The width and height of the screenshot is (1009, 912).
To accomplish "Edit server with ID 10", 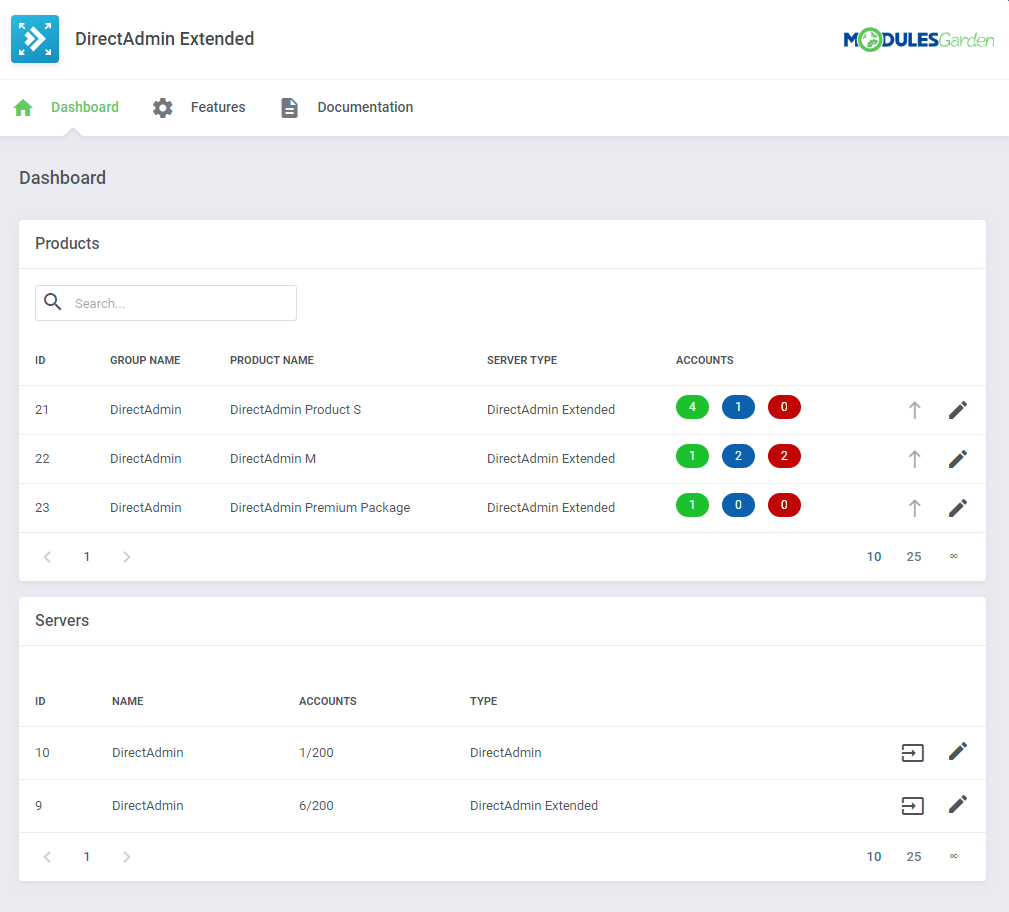I will pyautogui.click(x=958, y=751).
